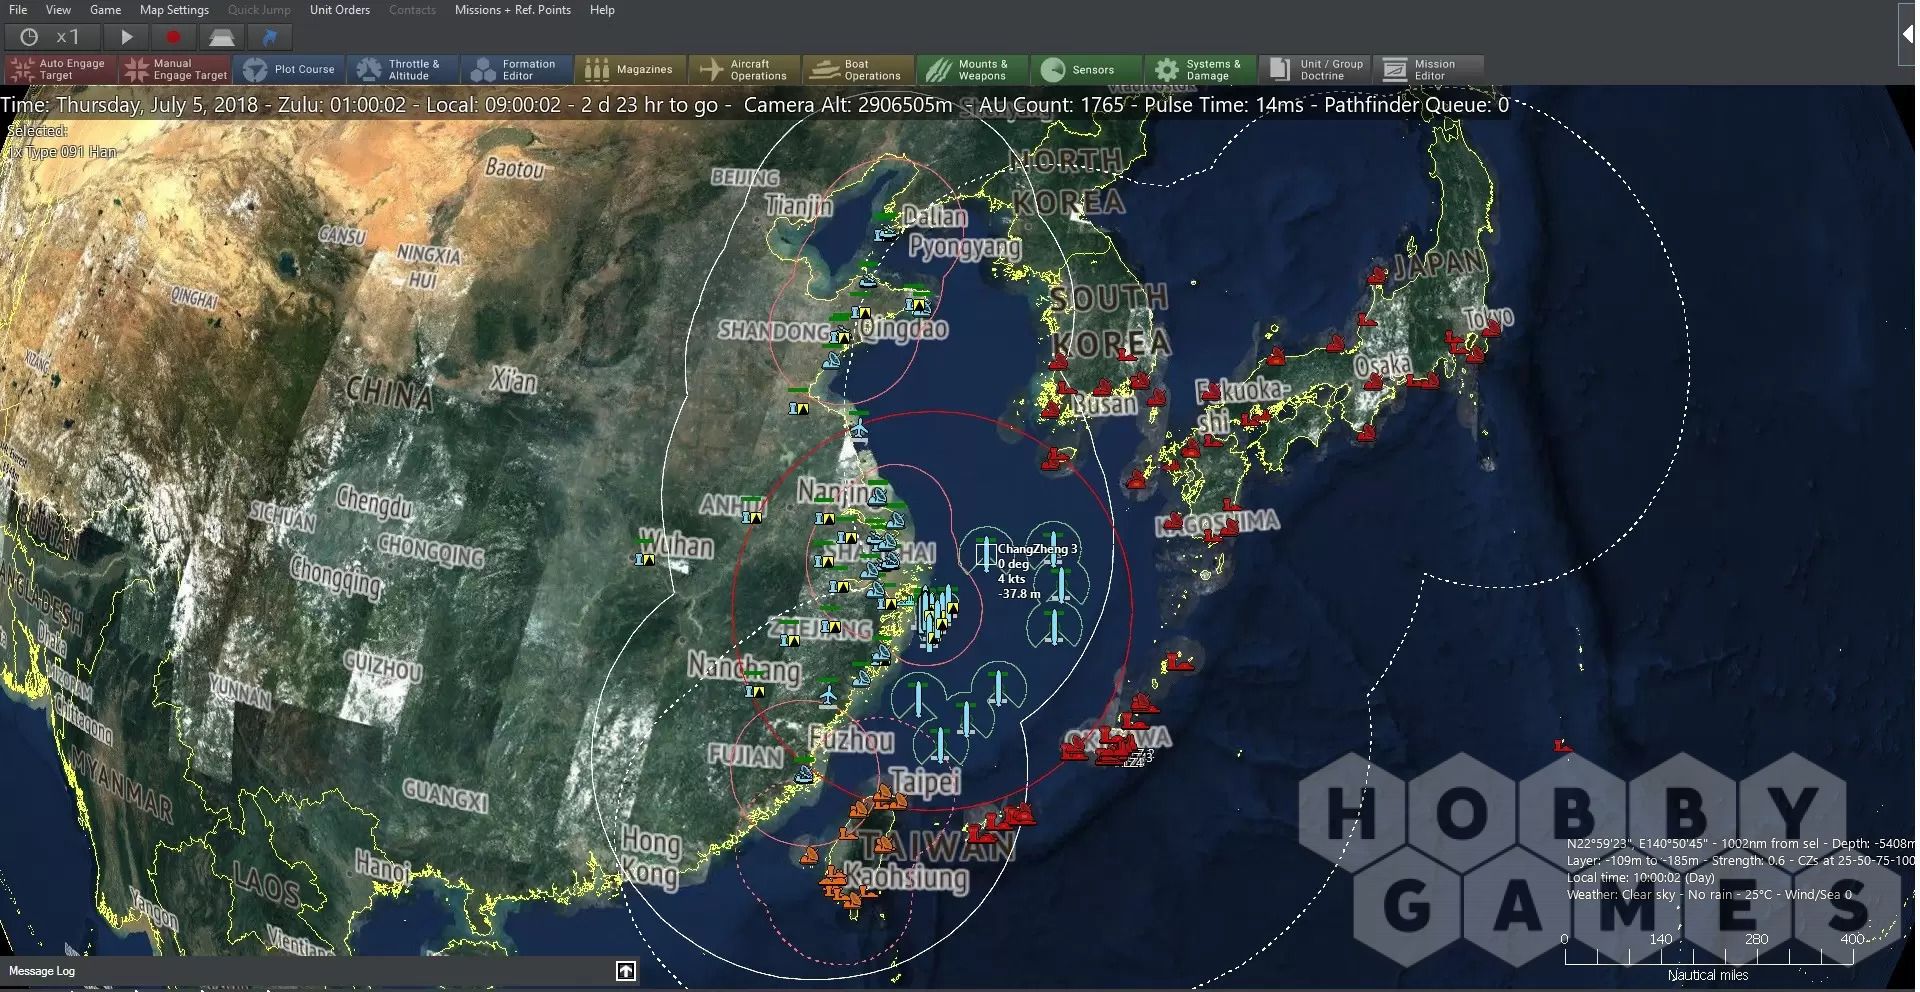Open the Game menu

point(105,10)
